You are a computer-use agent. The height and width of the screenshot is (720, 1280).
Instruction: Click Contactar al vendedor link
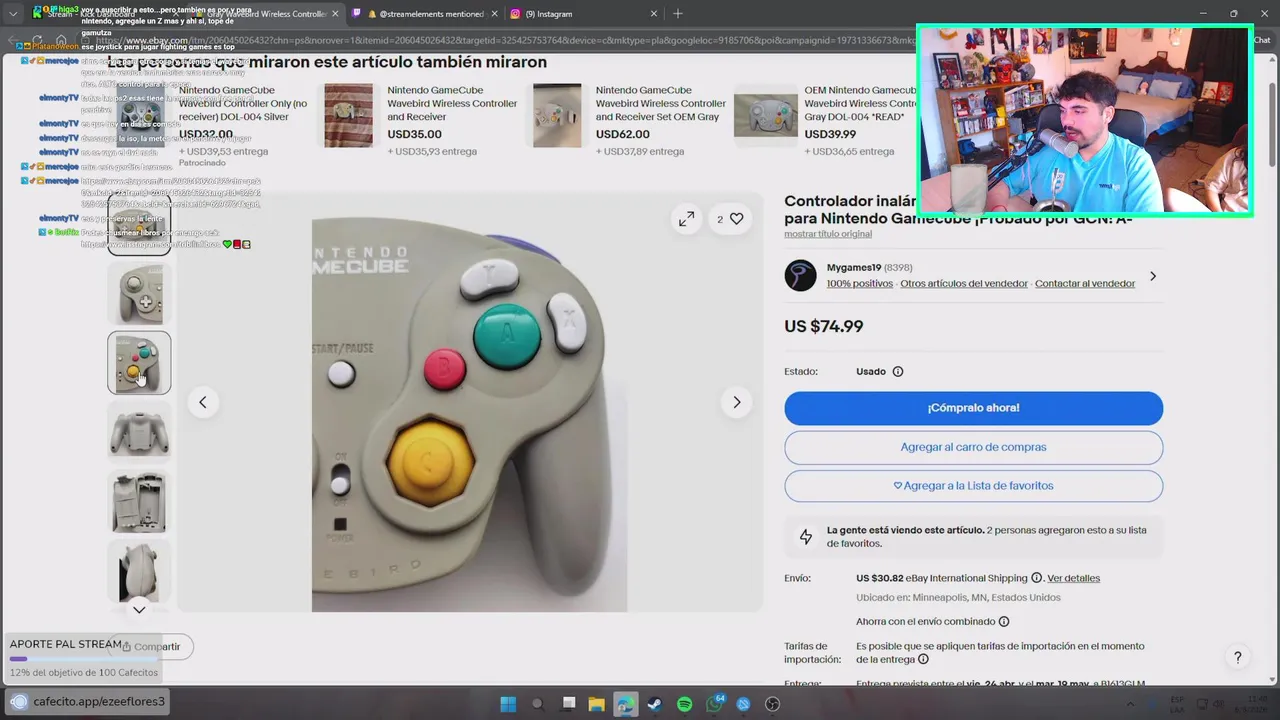pos(1085,284)
